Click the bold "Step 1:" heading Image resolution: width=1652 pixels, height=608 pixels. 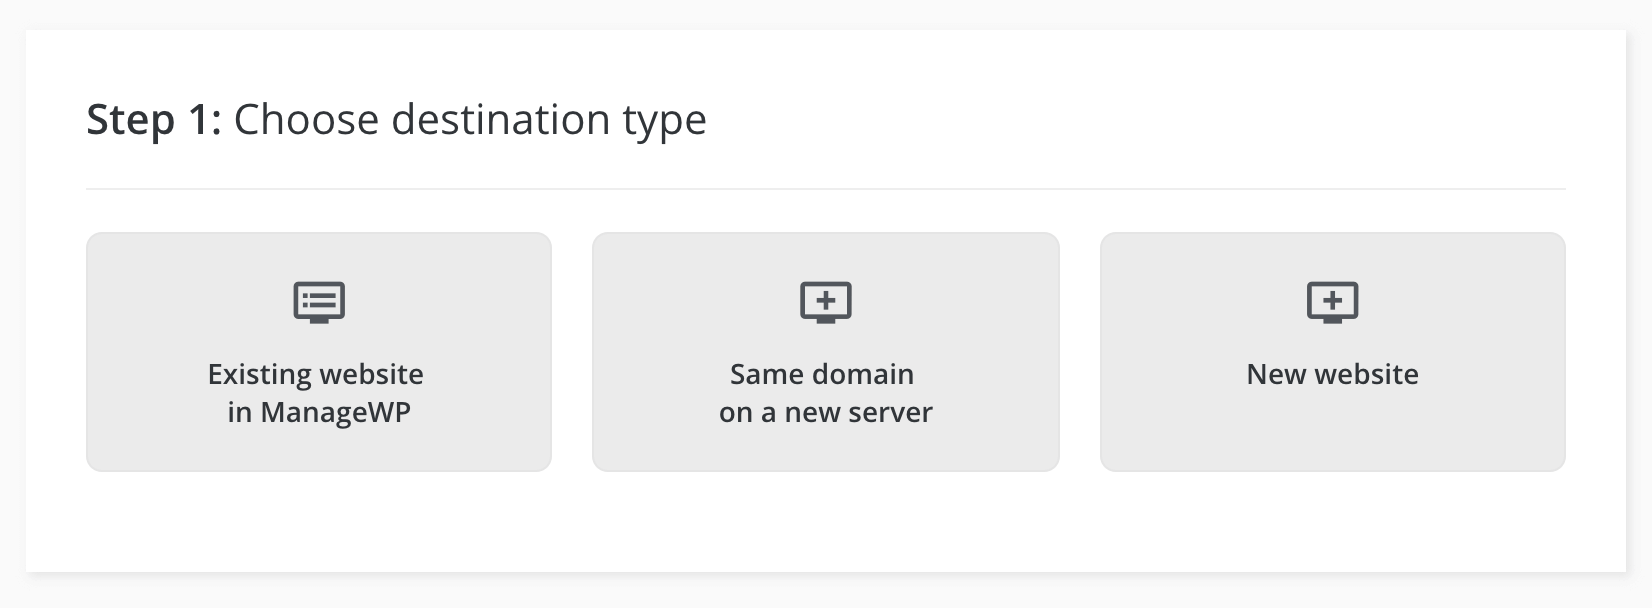[x=153, y=119]
